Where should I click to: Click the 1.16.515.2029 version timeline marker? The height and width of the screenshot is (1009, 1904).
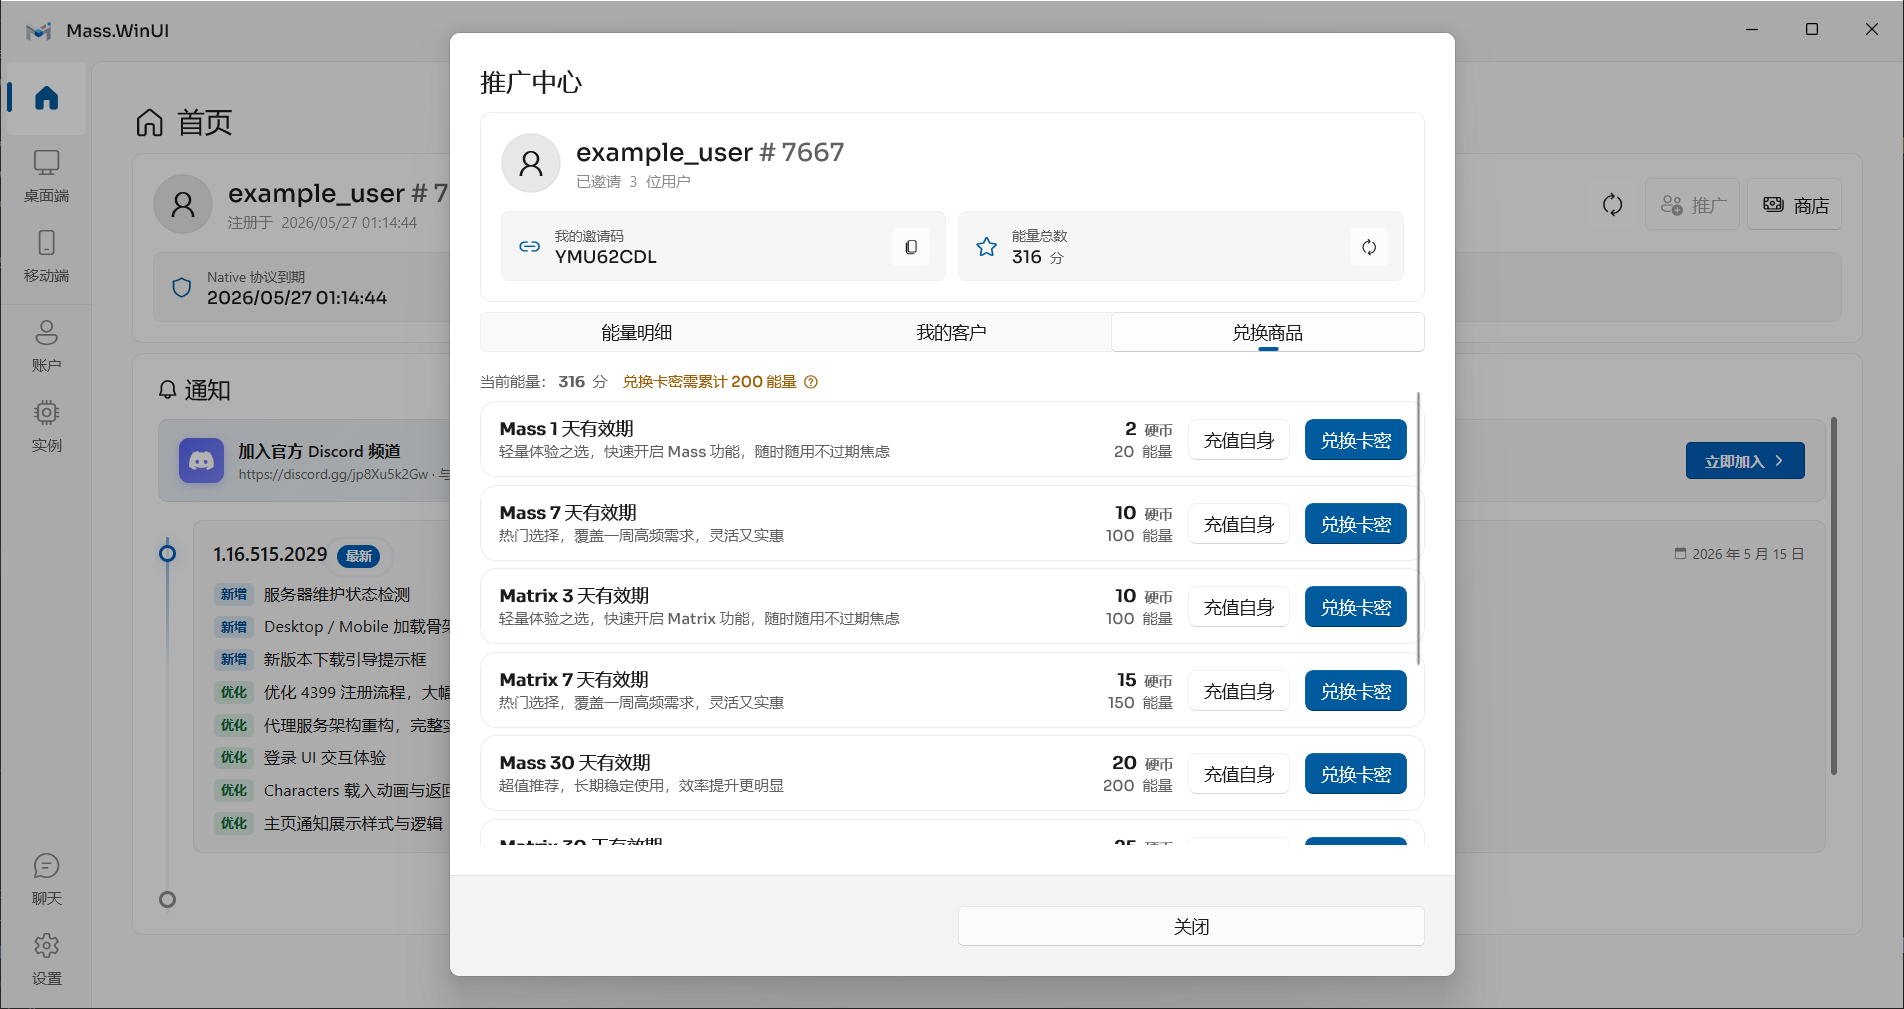[x=168, y=554]
